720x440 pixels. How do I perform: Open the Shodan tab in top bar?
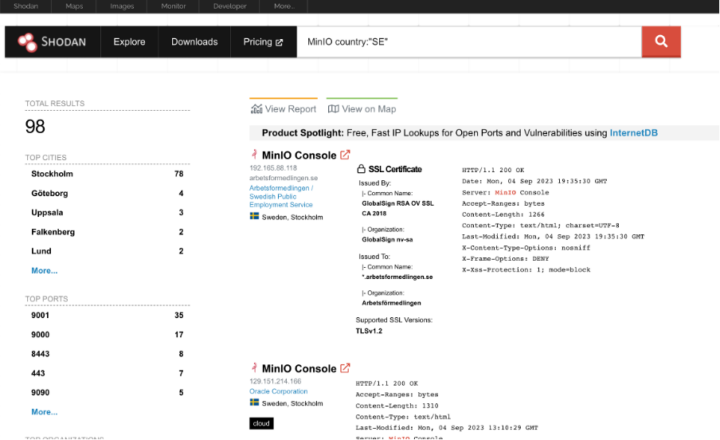[26, 6]
